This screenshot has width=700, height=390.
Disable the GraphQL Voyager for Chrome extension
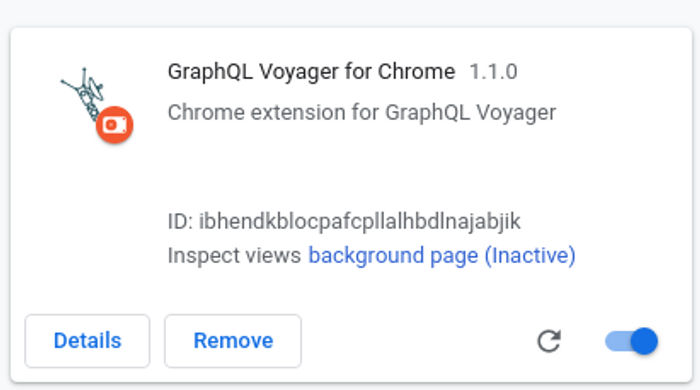pos(631,341)
